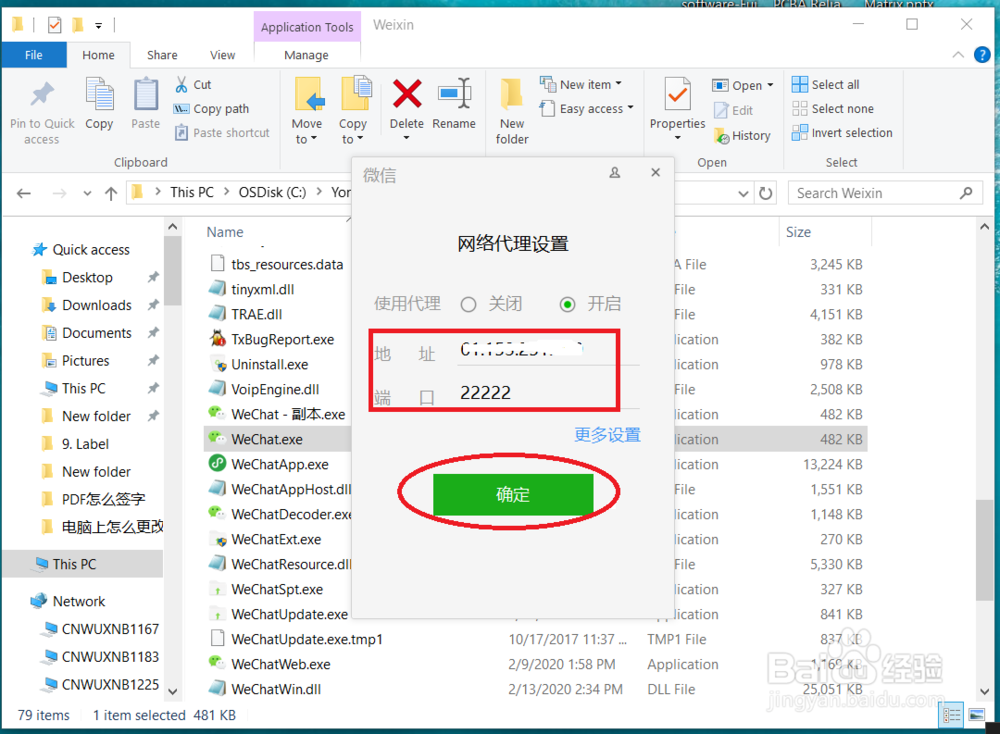Expand recent locations dropdown arrow
This screenshot has height=734, width=1000.
tap(87, 193)
